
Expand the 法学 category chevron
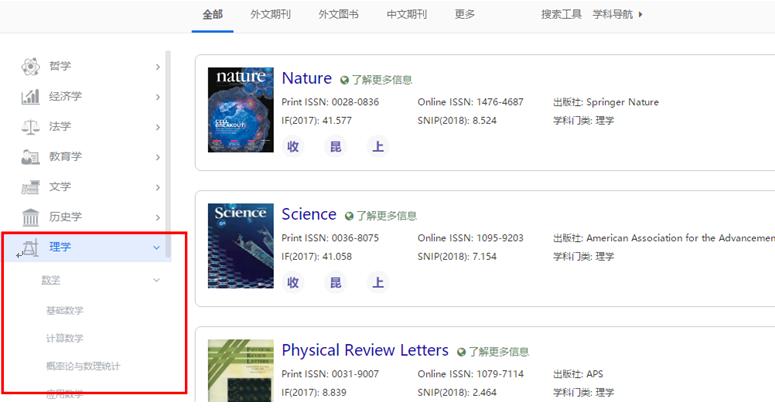(x=158, y=127)
